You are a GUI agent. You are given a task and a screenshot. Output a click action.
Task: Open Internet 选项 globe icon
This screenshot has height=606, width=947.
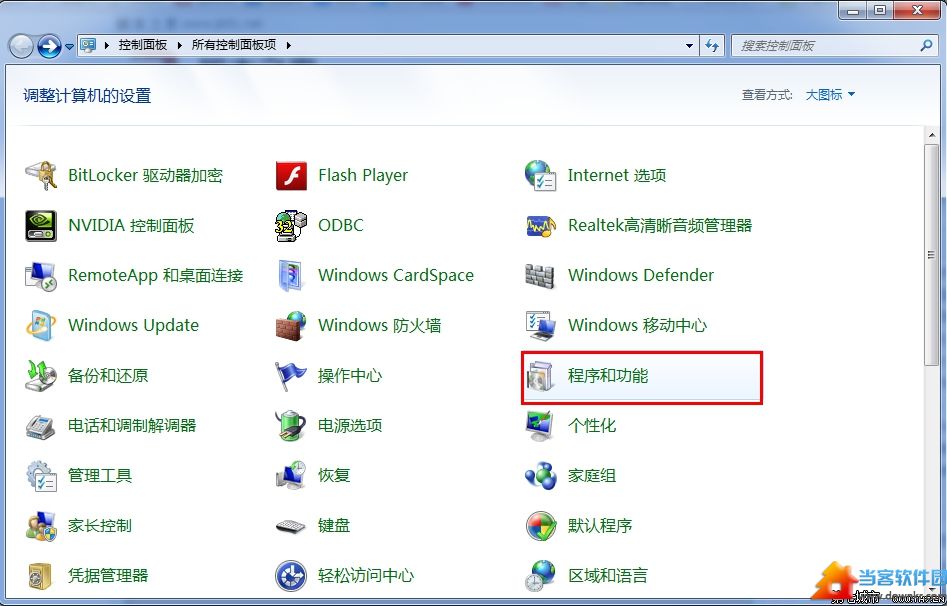tap(540, 176)
